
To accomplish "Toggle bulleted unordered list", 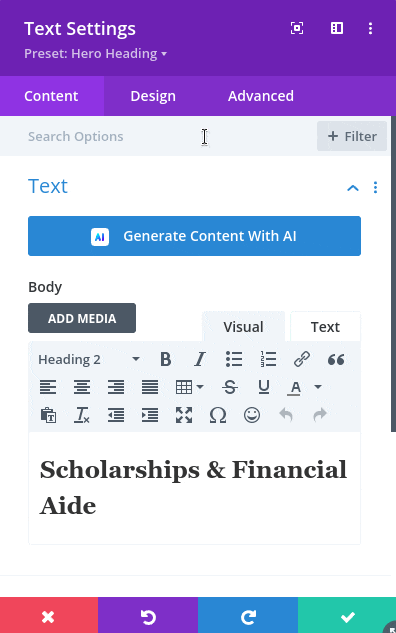I will [234, 359].
